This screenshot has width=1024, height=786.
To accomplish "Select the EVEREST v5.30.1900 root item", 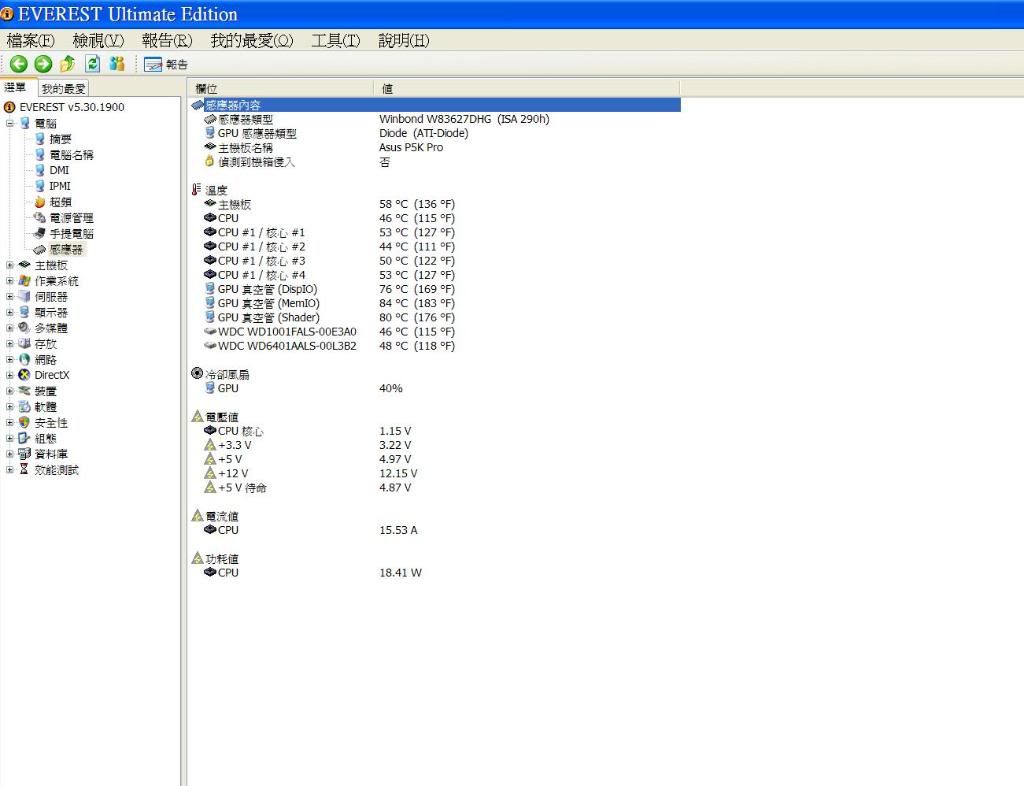I will pyautogui.click(x=71, y=107).
